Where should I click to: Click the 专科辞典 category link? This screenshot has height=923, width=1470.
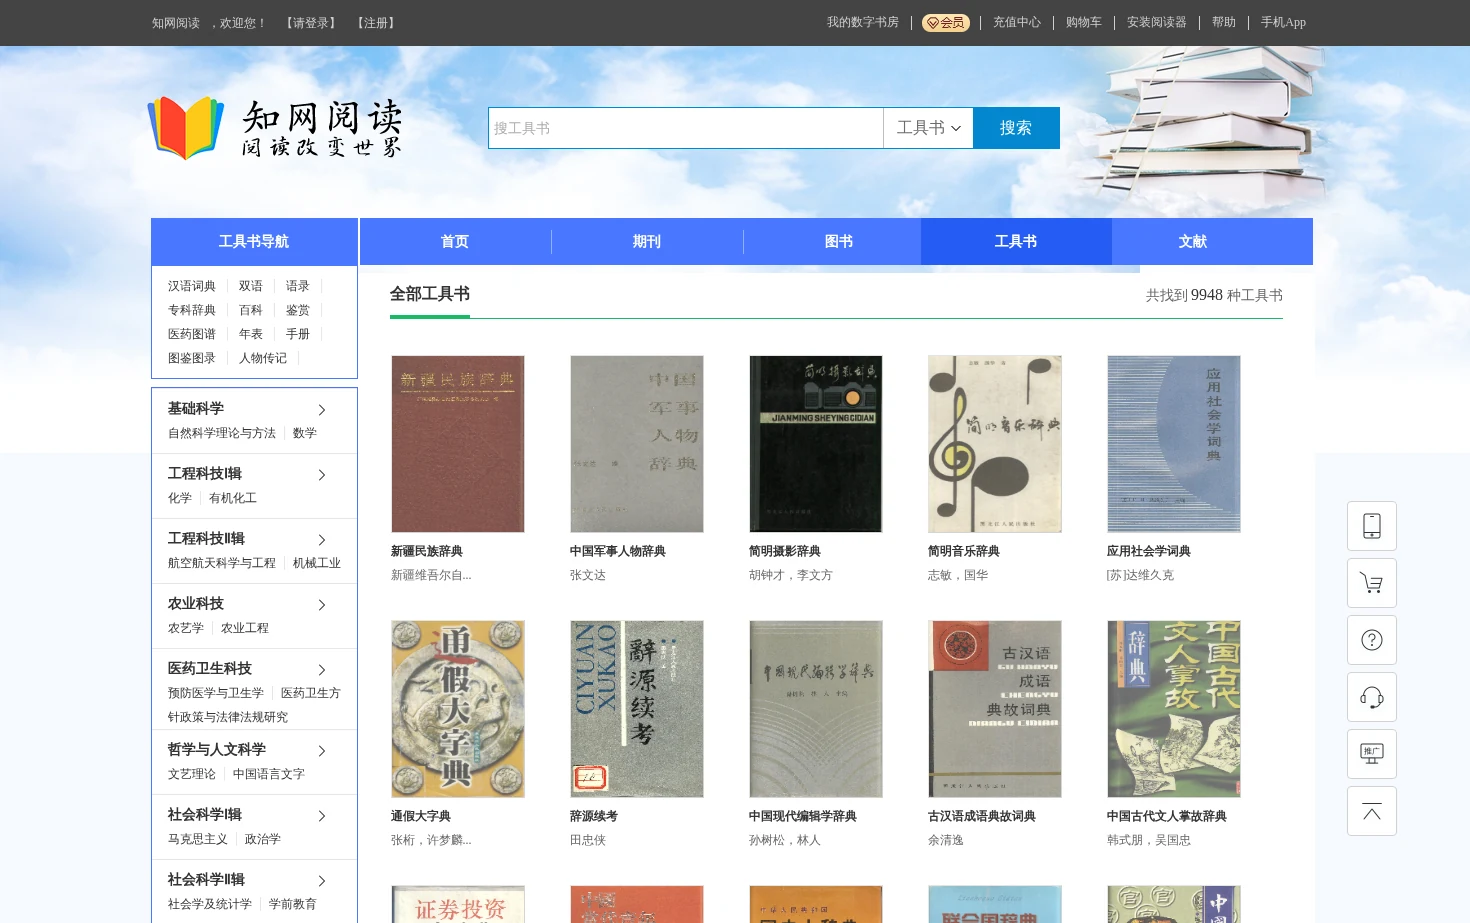click(192, 310)
